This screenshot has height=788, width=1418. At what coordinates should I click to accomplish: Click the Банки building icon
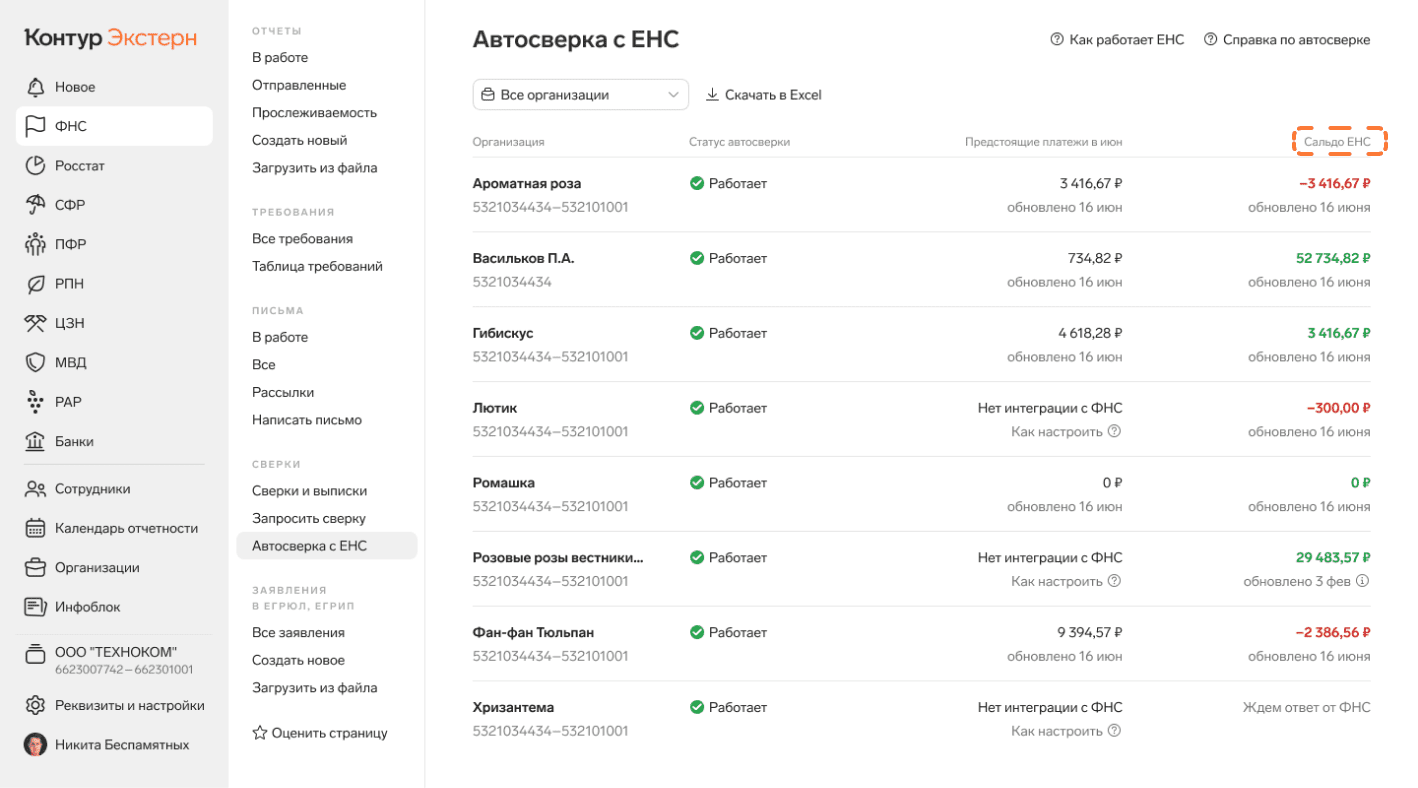[x=36, y=441]
